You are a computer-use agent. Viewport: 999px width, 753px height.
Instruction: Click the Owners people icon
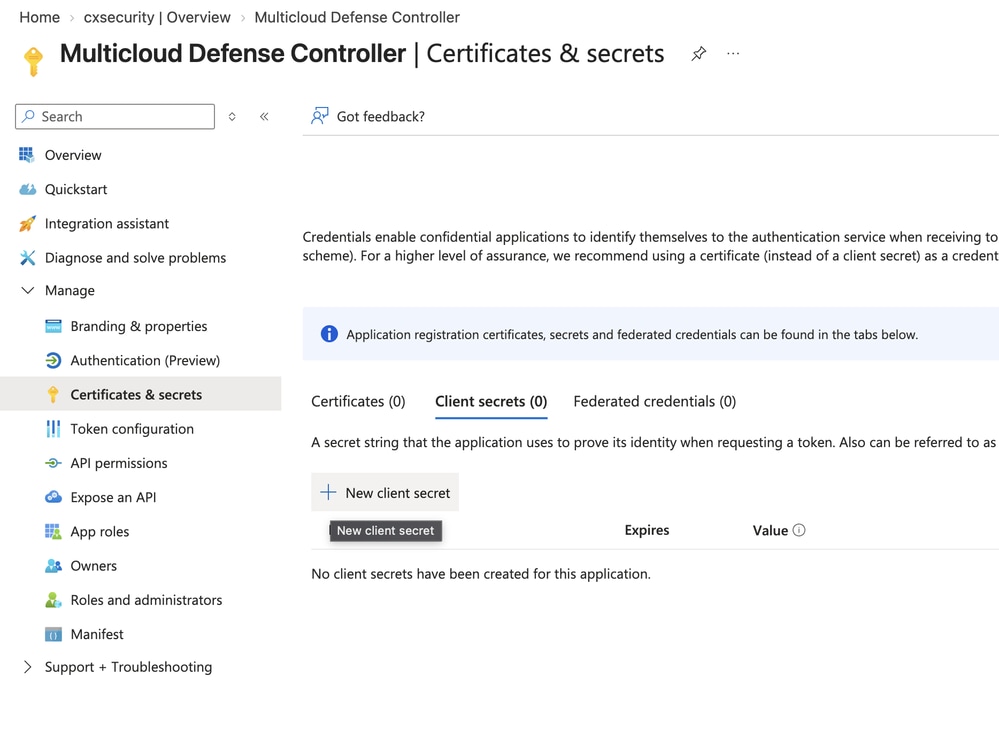tap(54, 566)
